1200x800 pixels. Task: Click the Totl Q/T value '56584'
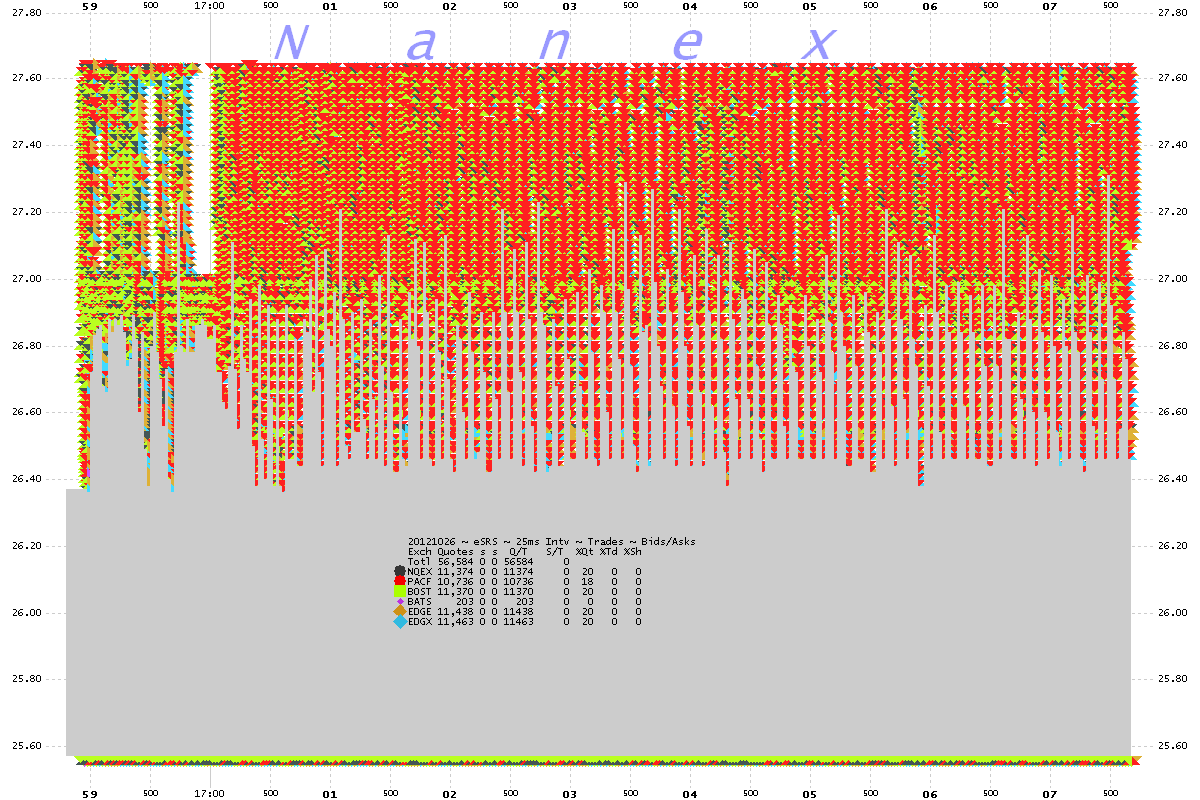pyautogui.click(x=518, y=561)
